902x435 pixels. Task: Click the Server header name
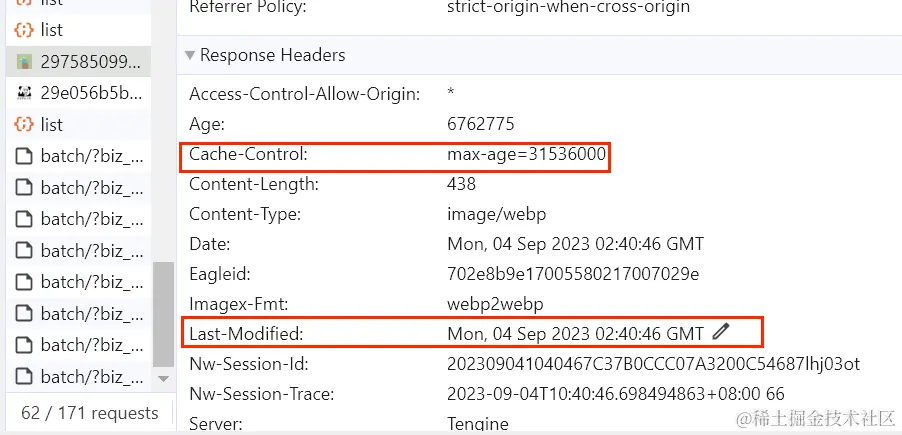(x=216, y=425)
